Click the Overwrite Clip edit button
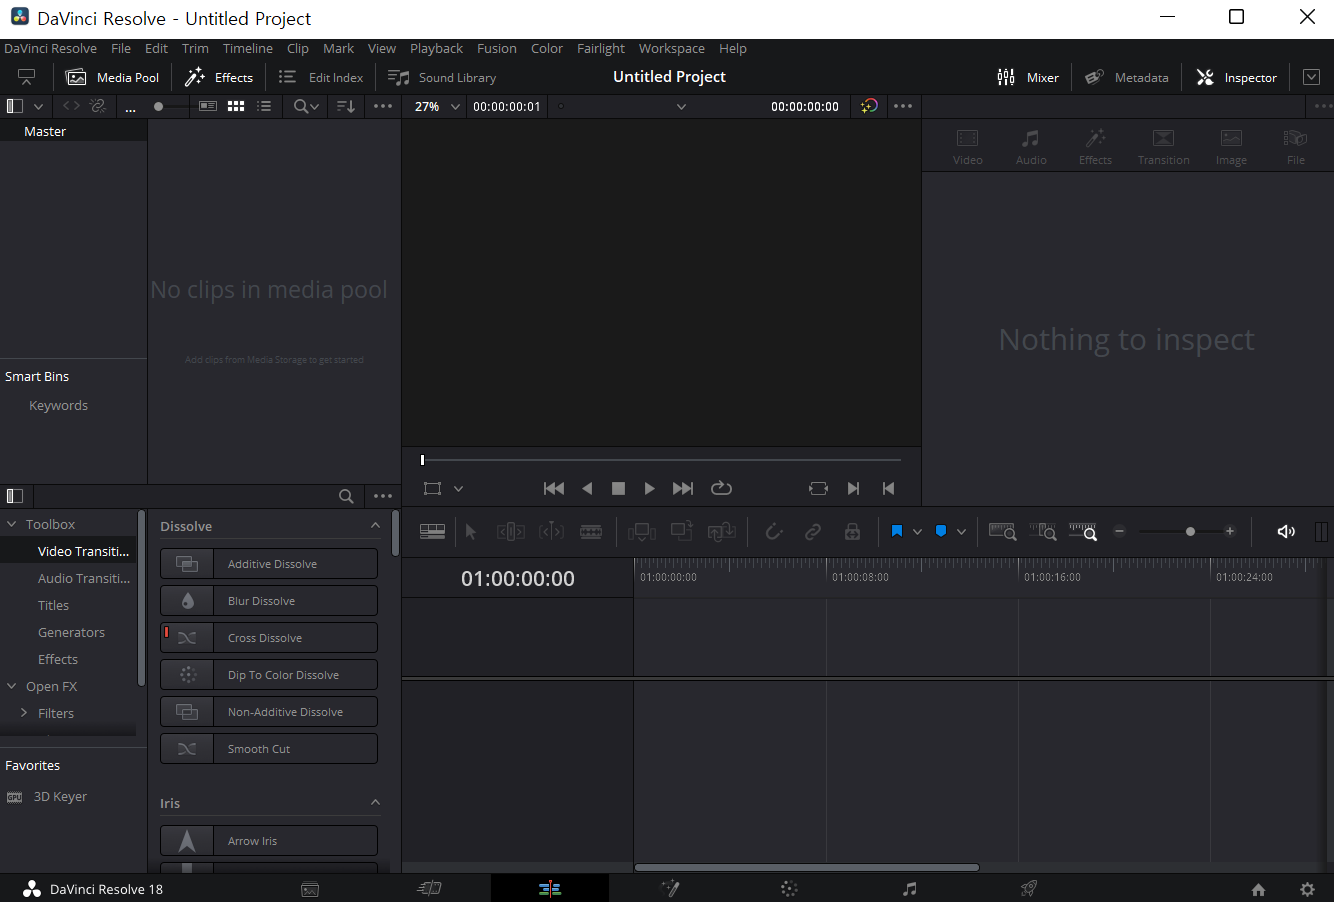 (682, 531)
